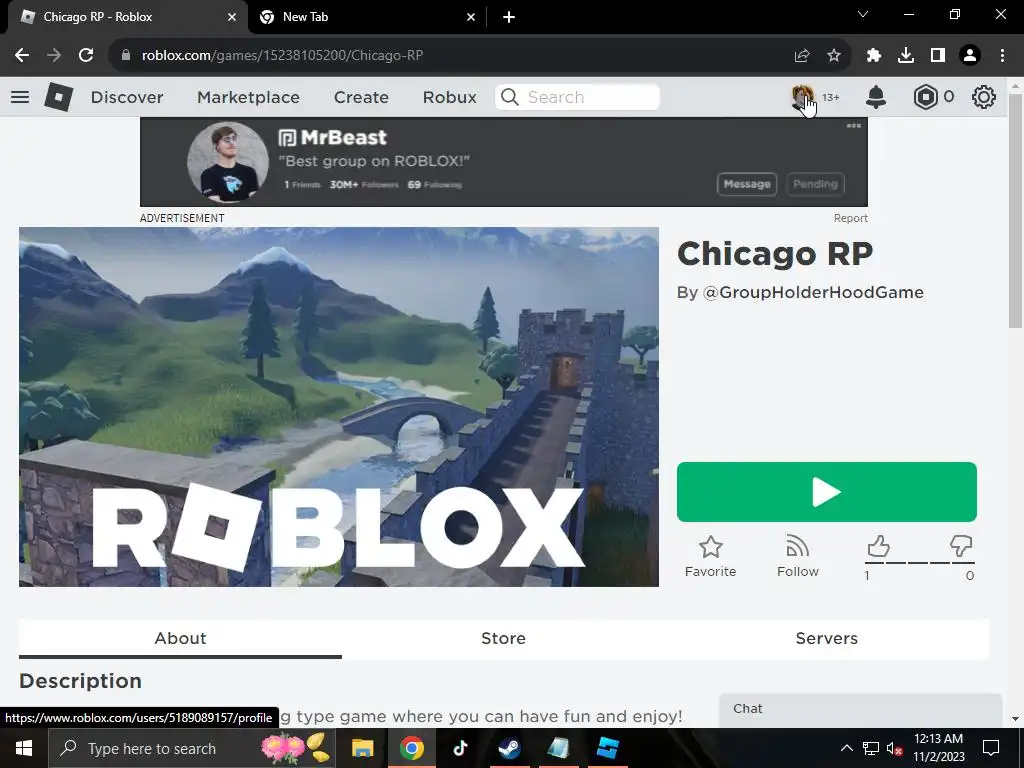Screen dimensions: 1024x768
Task: Click the address bar URL
Action: click(283, 56)
